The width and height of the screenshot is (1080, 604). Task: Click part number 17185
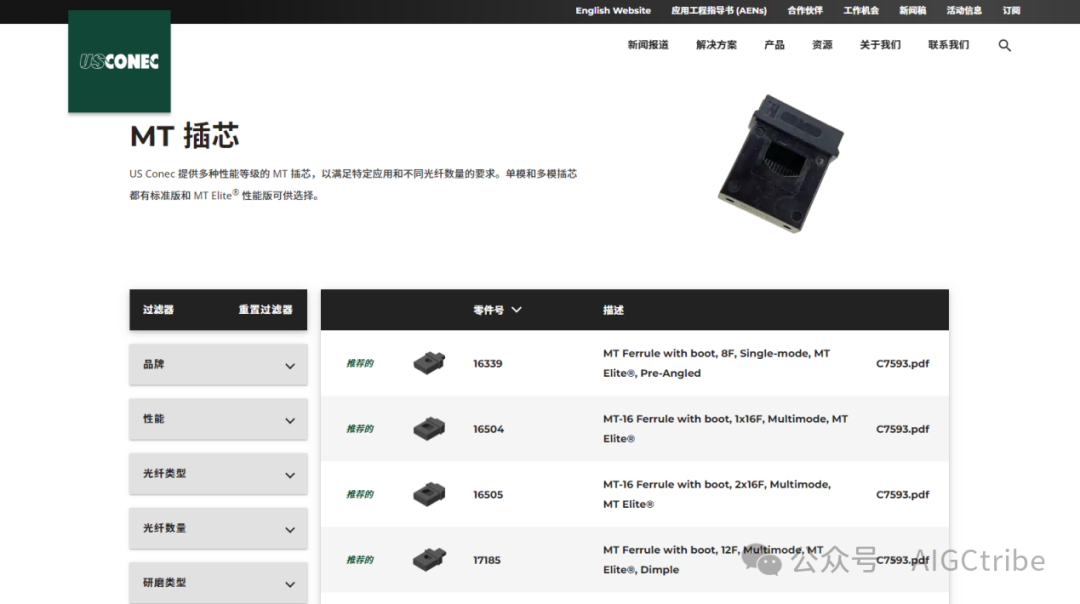[486, 560]
